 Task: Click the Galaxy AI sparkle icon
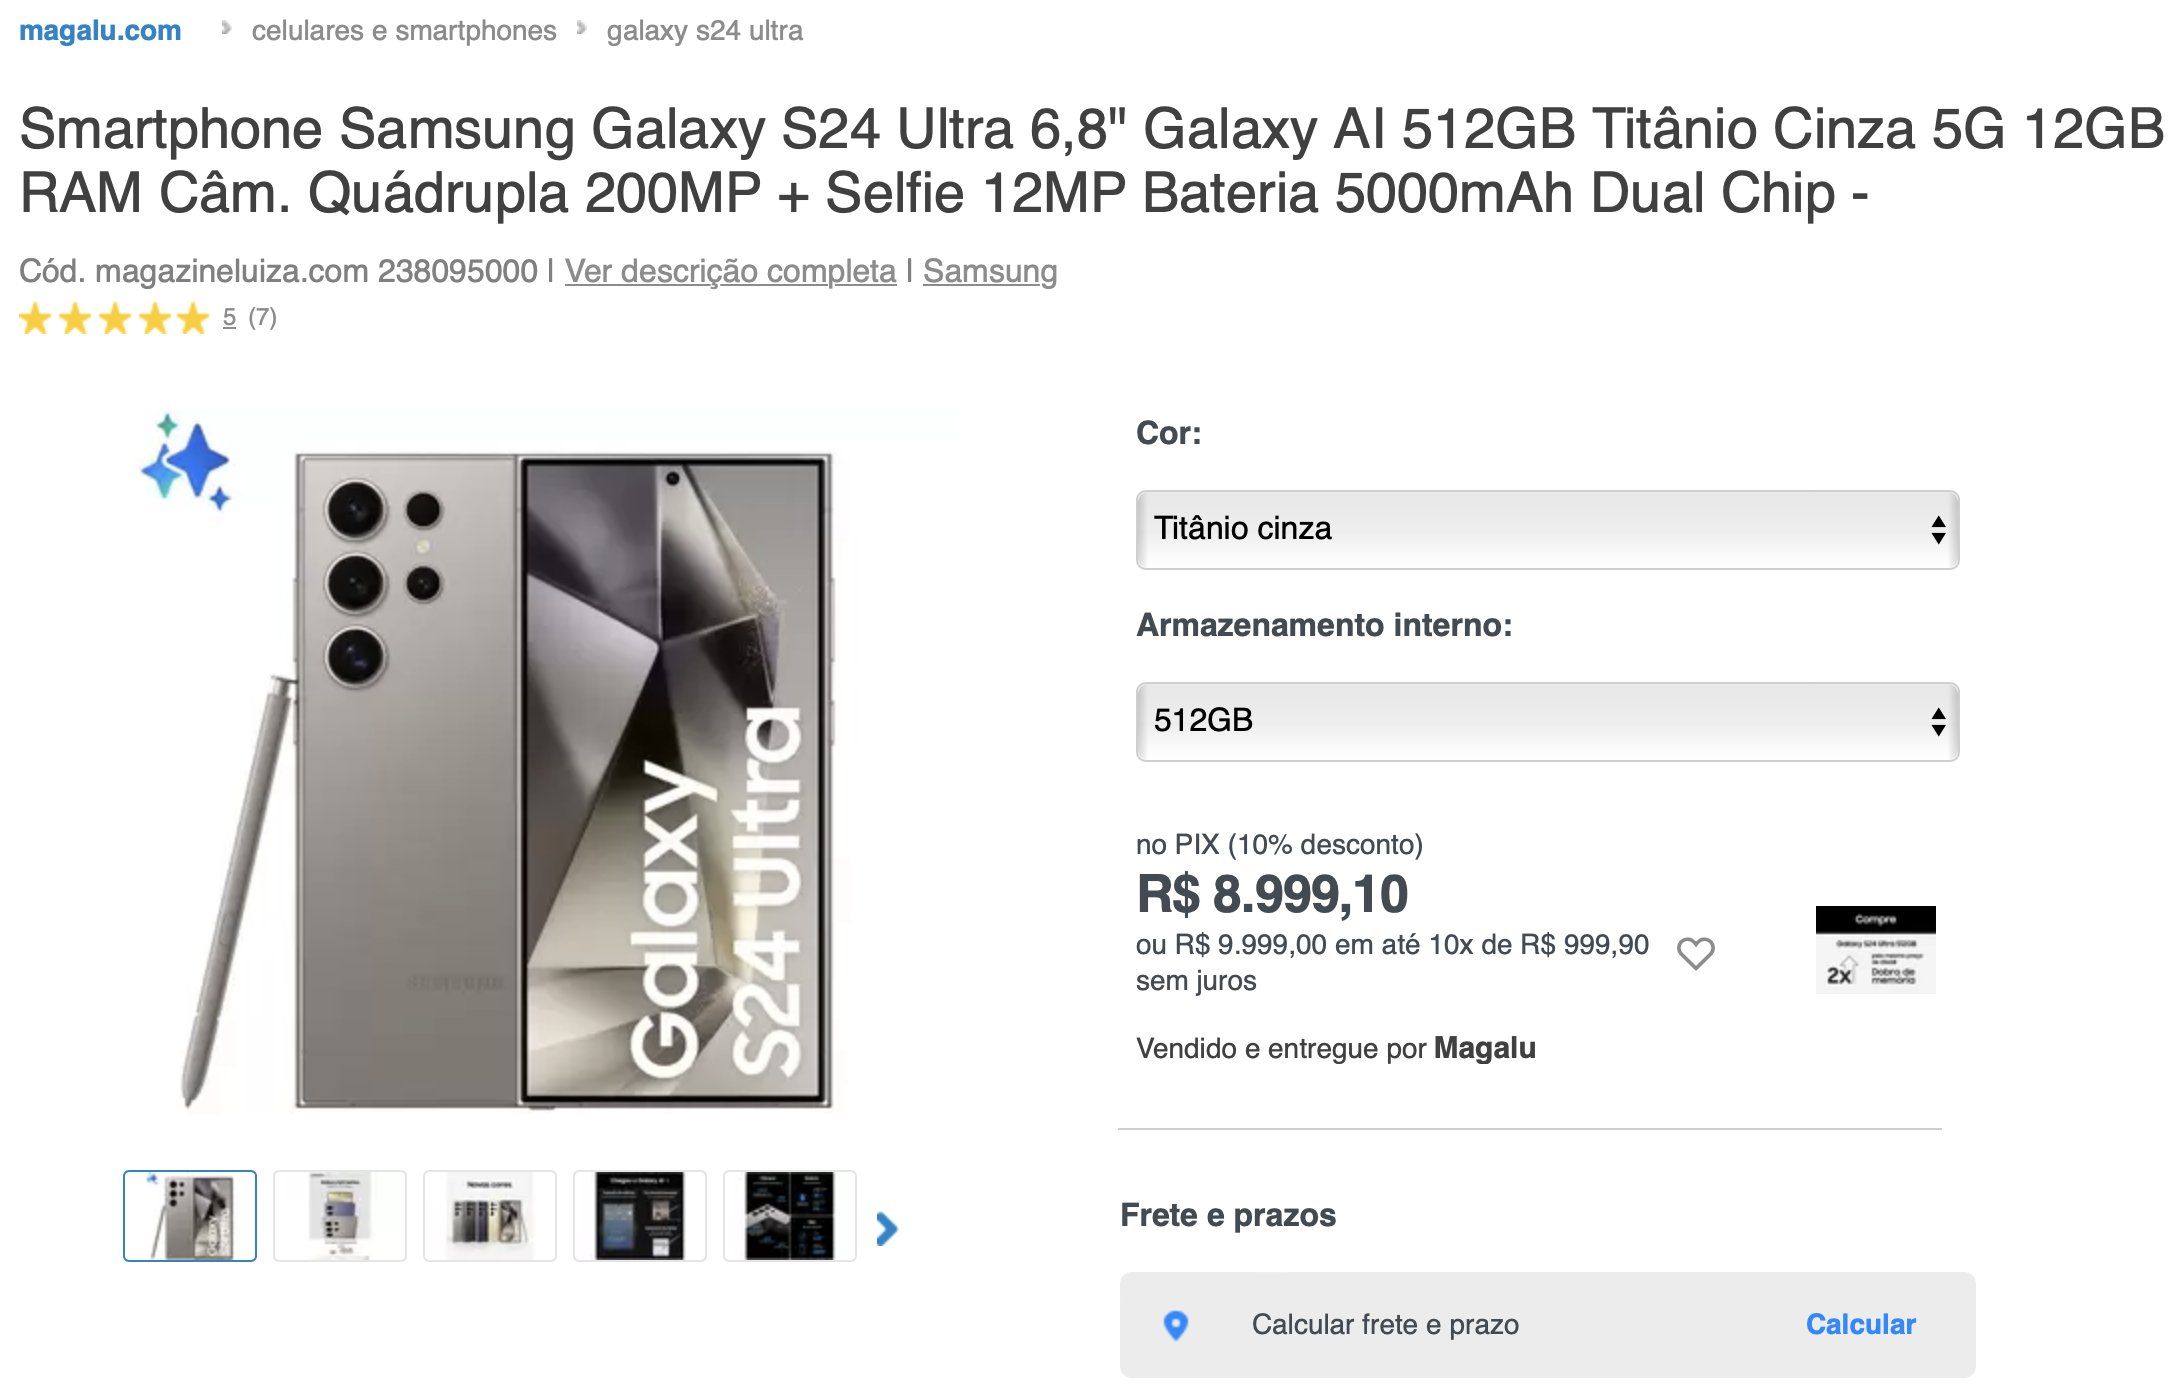[186, 461]
